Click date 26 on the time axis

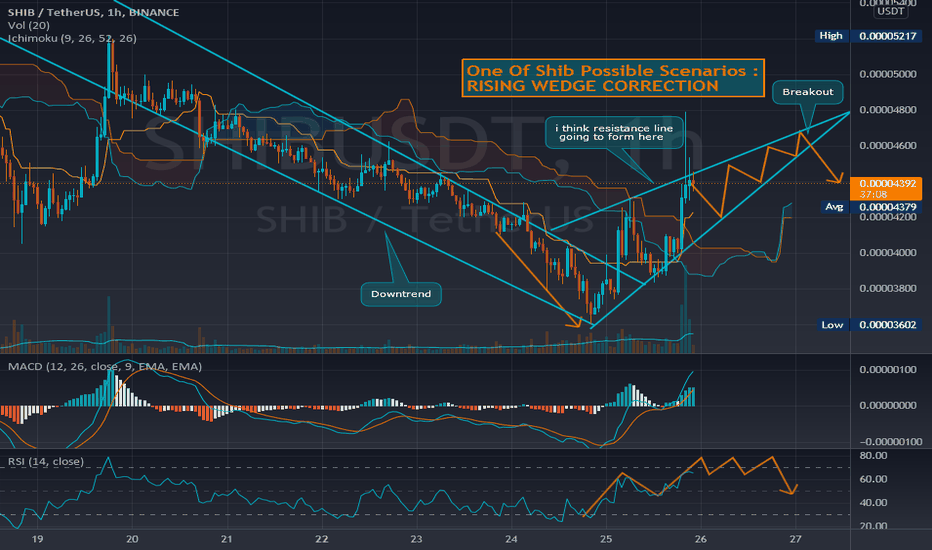[701, 539]
